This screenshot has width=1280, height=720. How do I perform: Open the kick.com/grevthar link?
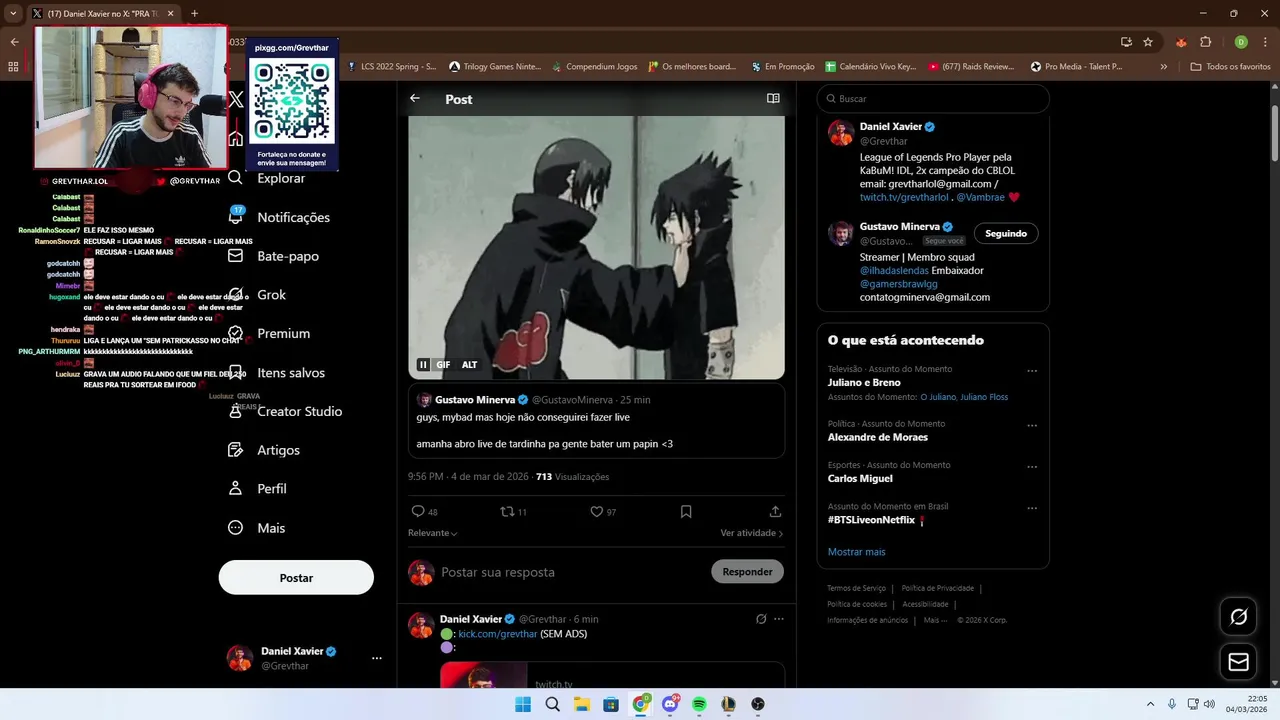[498, 634]
